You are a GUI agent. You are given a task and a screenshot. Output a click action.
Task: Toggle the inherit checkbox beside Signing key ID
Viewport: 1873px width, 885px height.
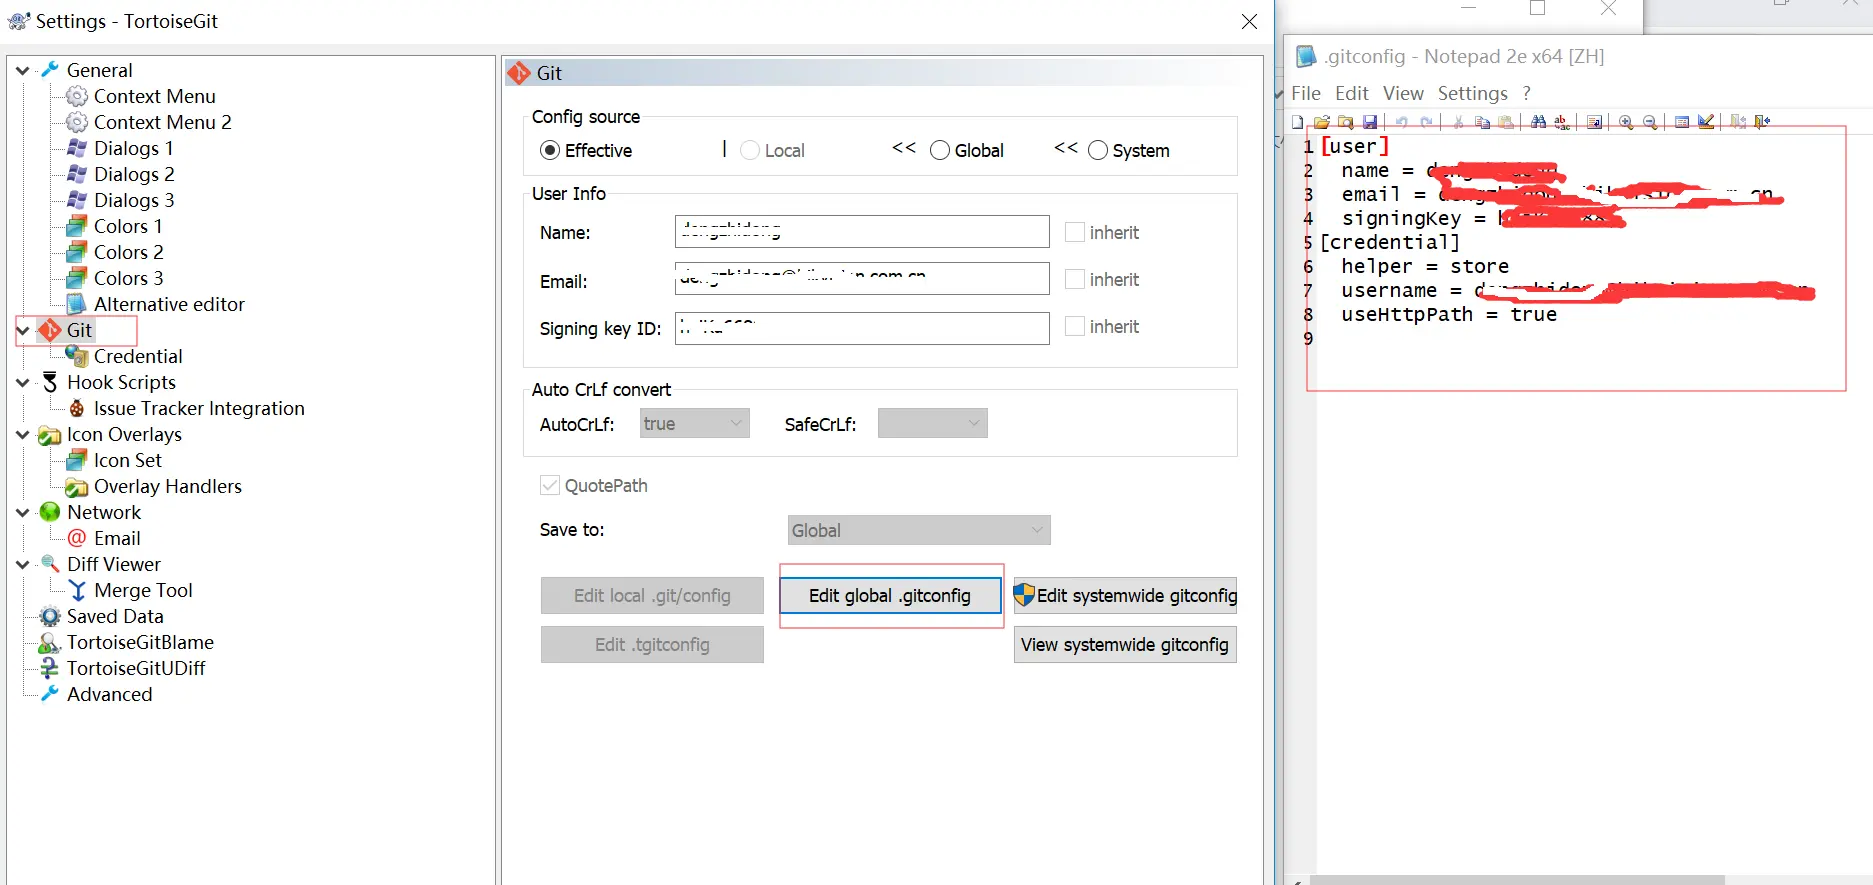1075,326
